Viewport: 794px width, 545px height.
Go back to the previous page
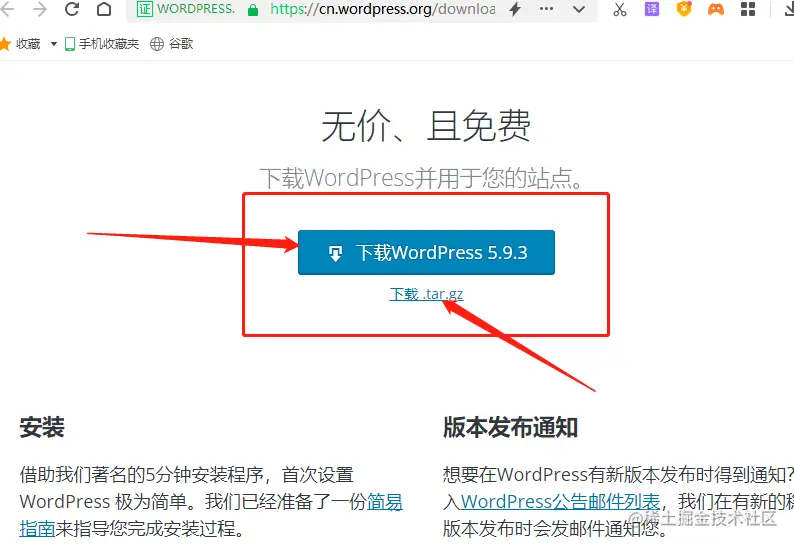(x=7, y=9)
